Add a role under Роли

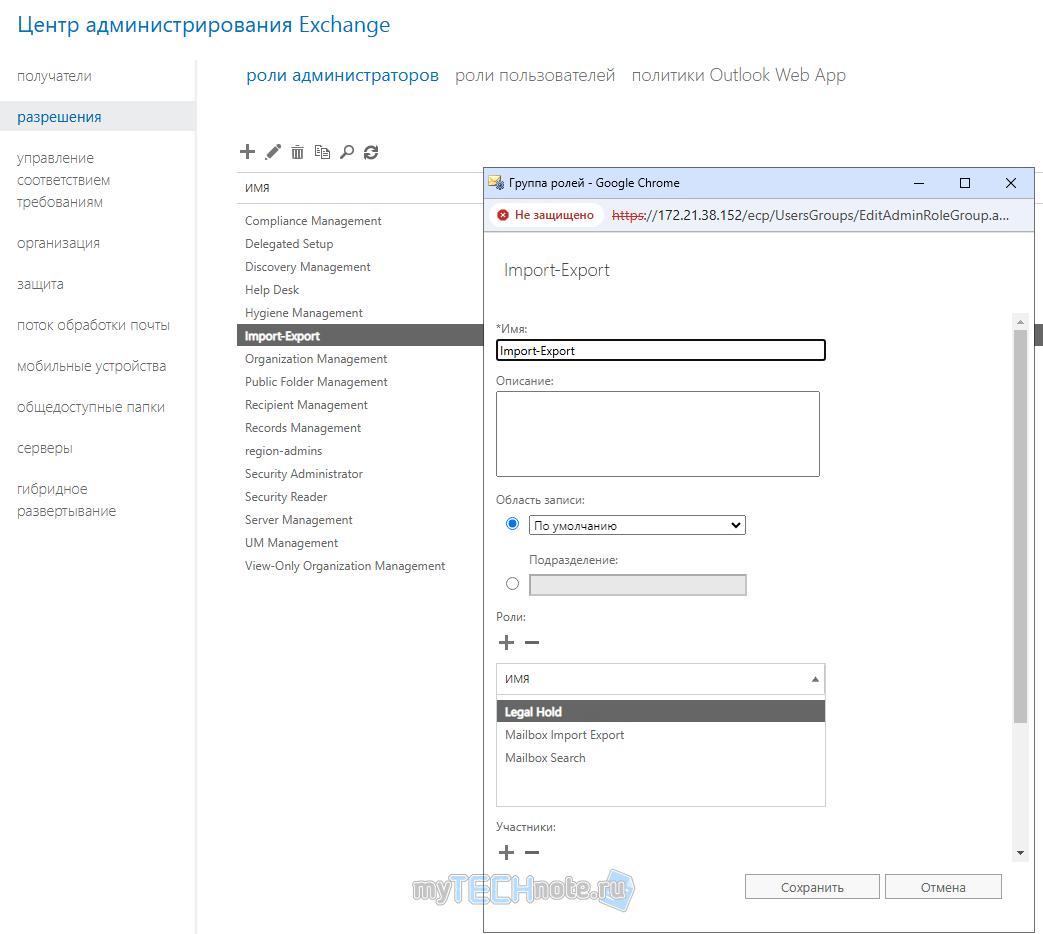(506, 643)
